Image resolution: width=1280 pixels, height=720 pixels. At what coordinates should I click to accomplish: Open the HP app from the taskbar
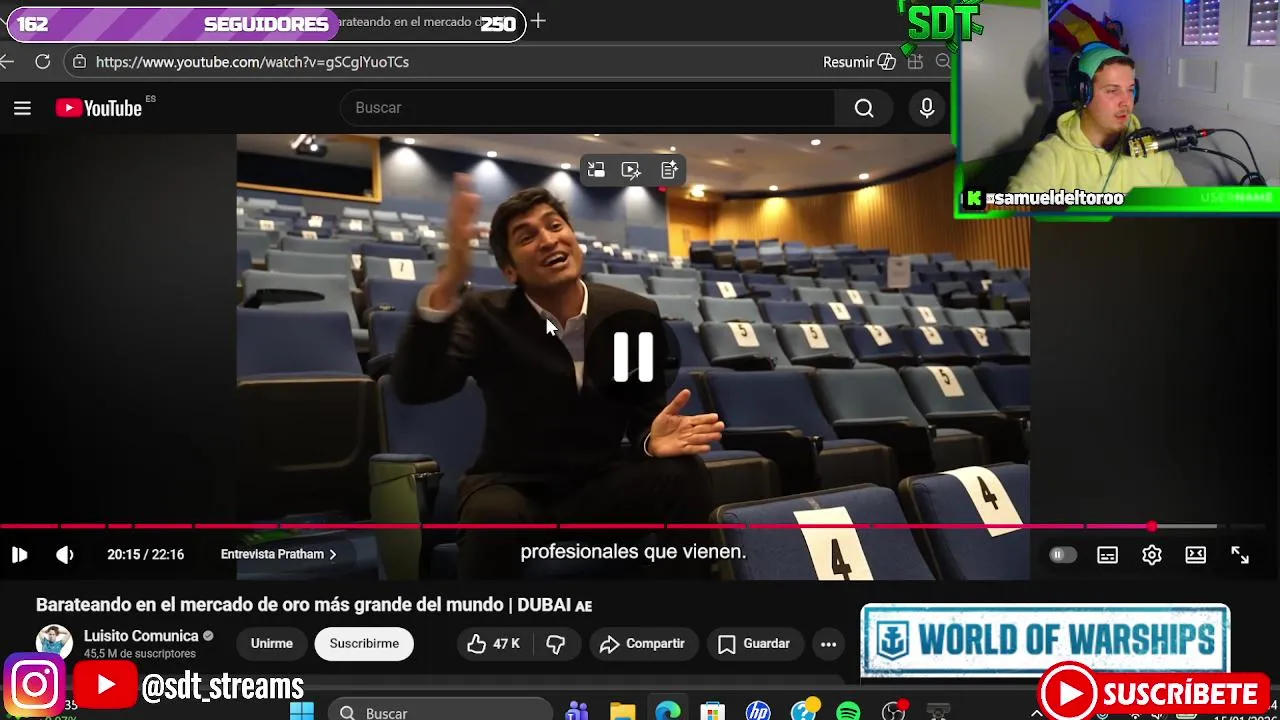(758, 712)
